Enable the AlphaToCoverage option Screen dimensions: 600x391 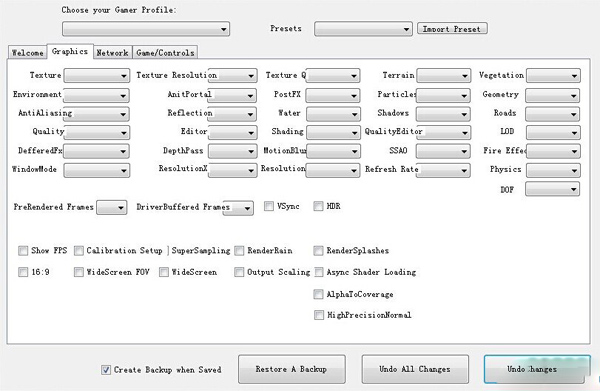318,294
